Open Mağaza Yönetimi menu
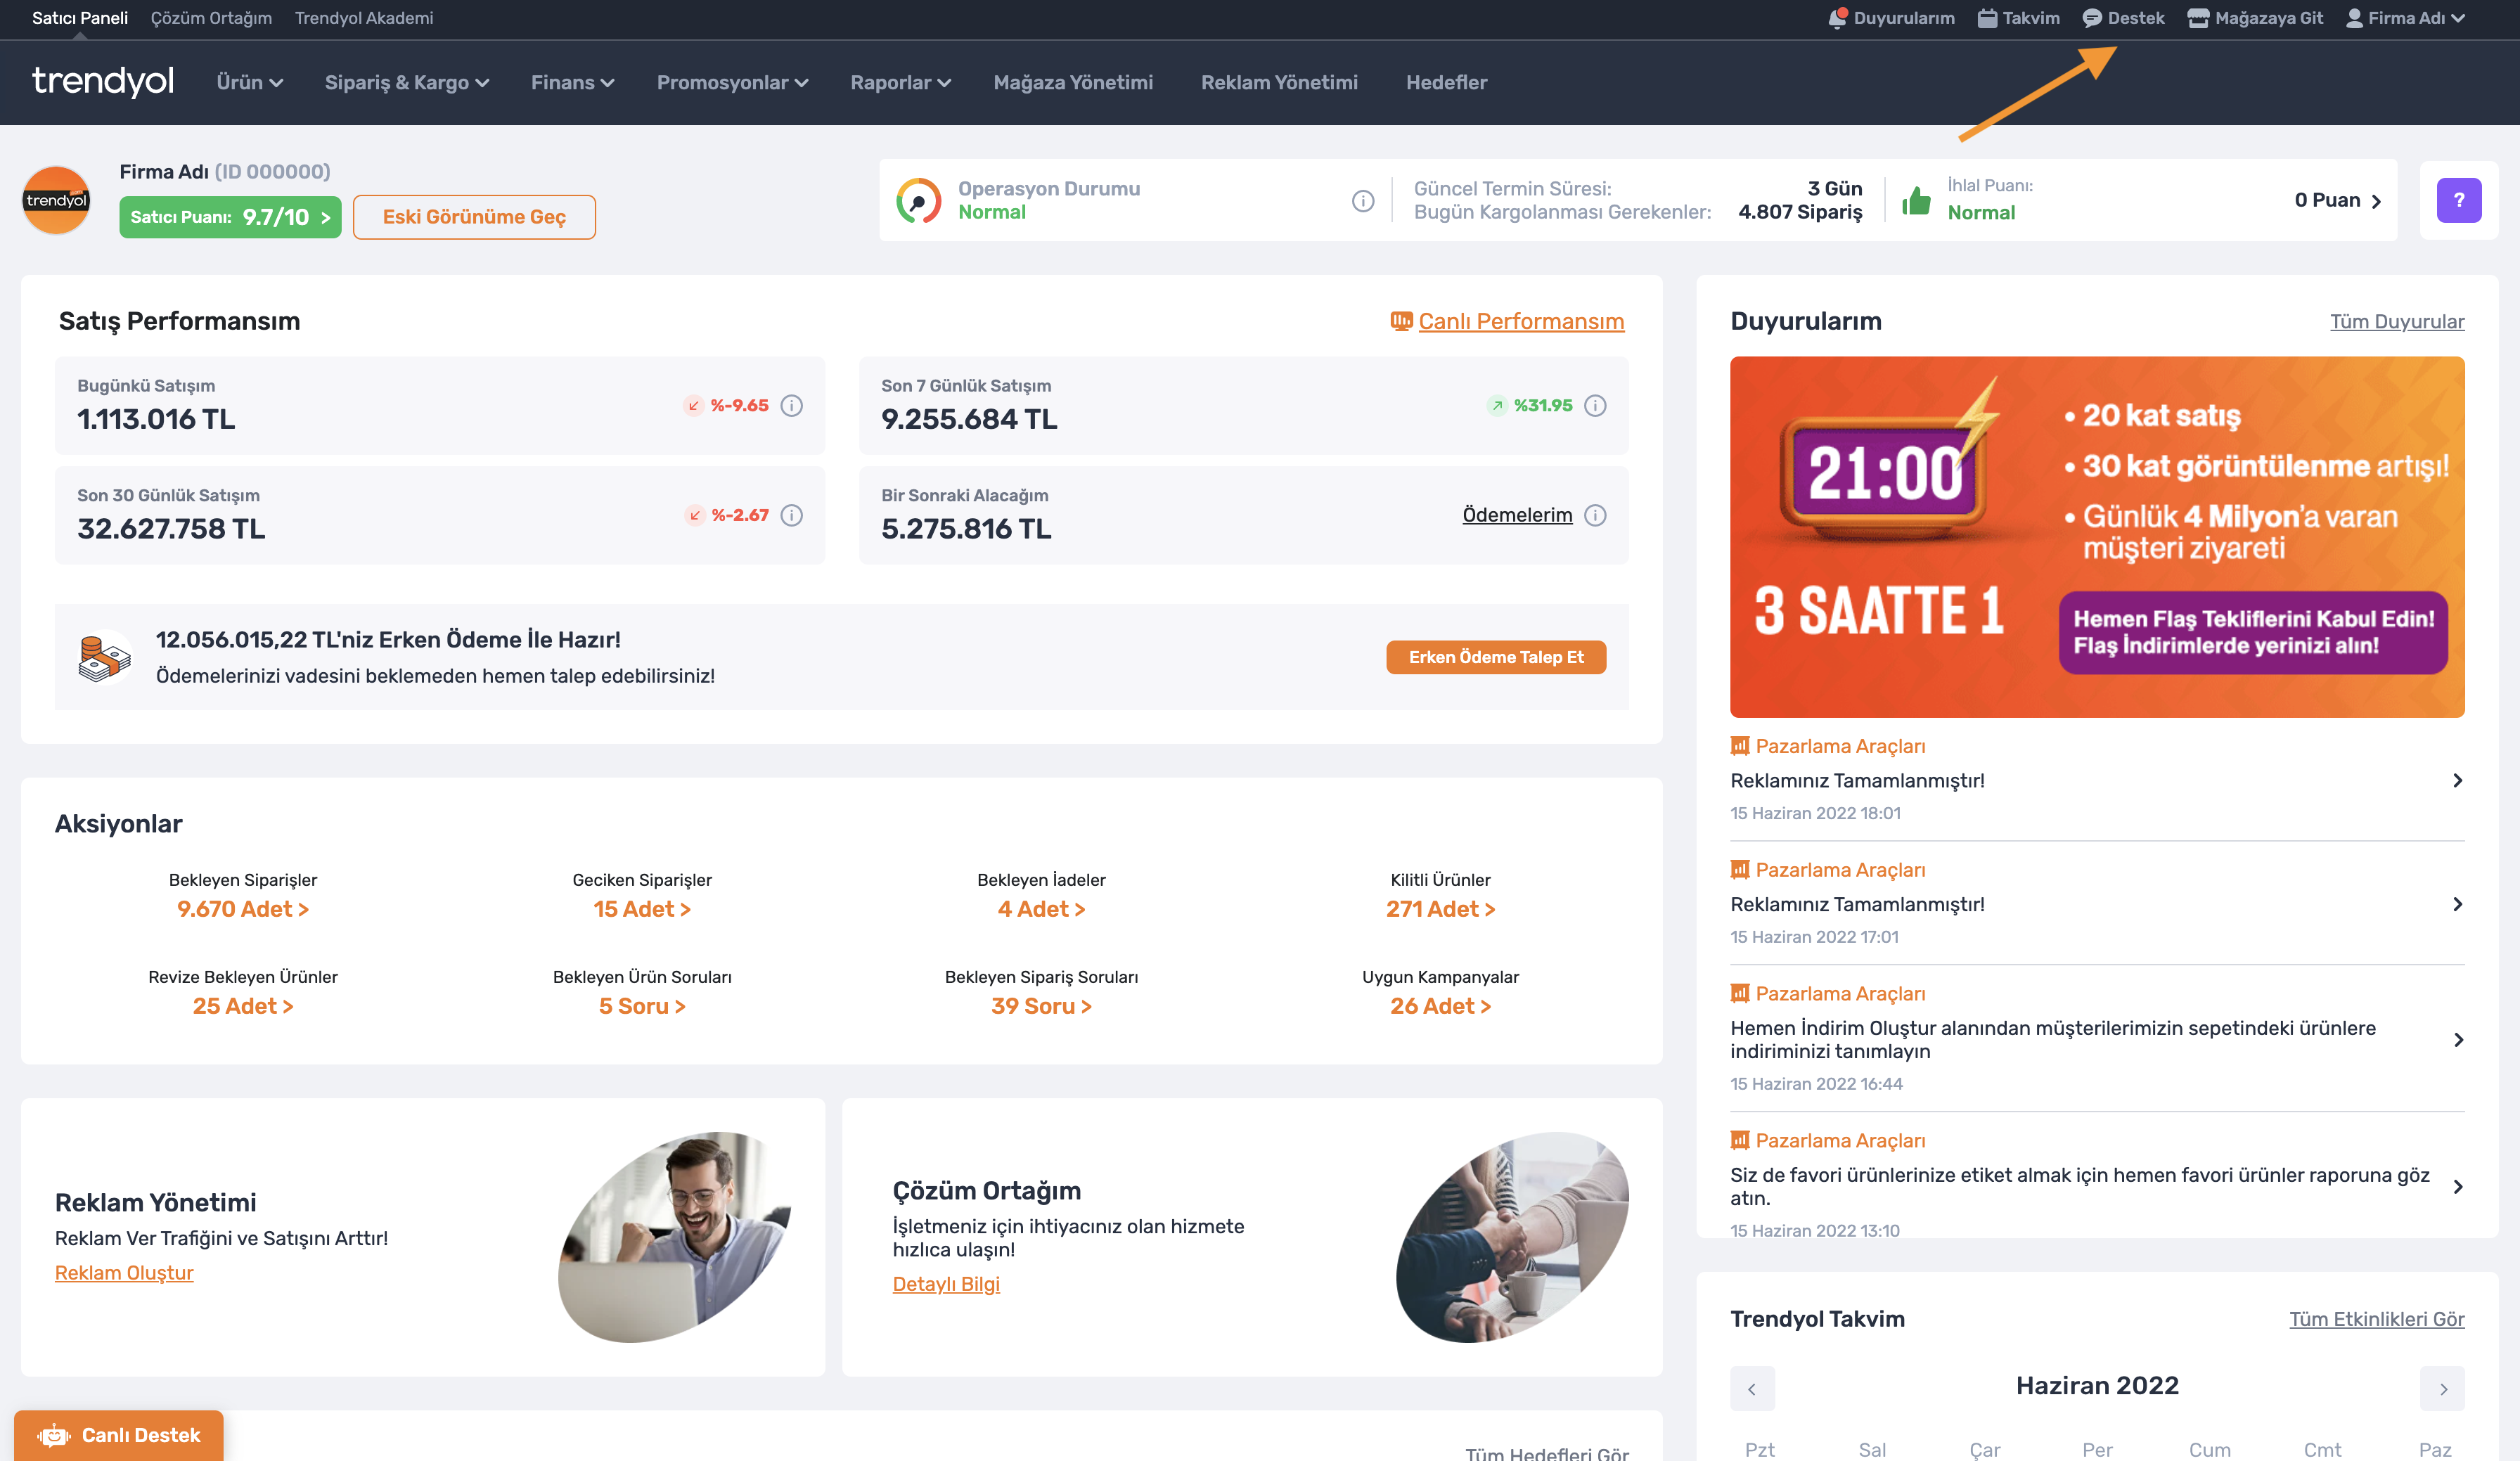 point(1073,82)
